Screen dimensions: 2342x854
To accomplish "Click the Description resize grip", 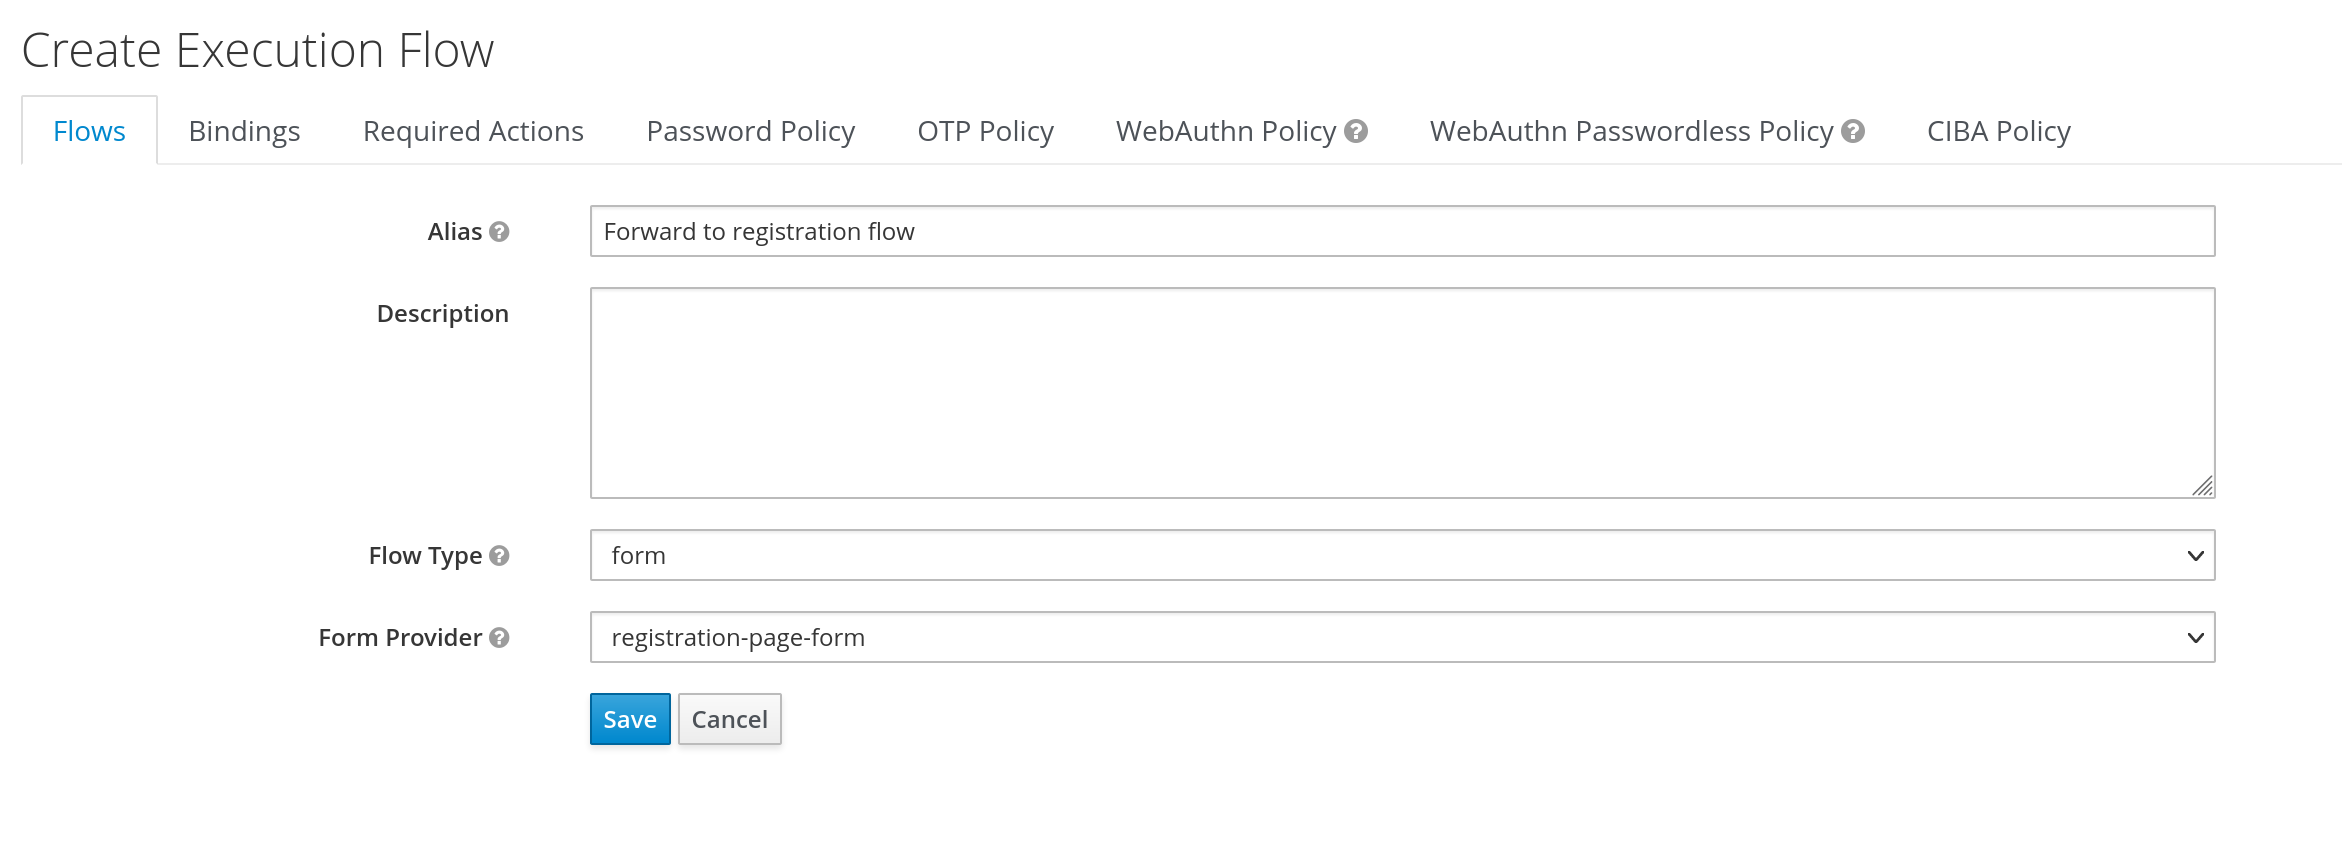I will pyautogui.click(x=2205, y=485).
